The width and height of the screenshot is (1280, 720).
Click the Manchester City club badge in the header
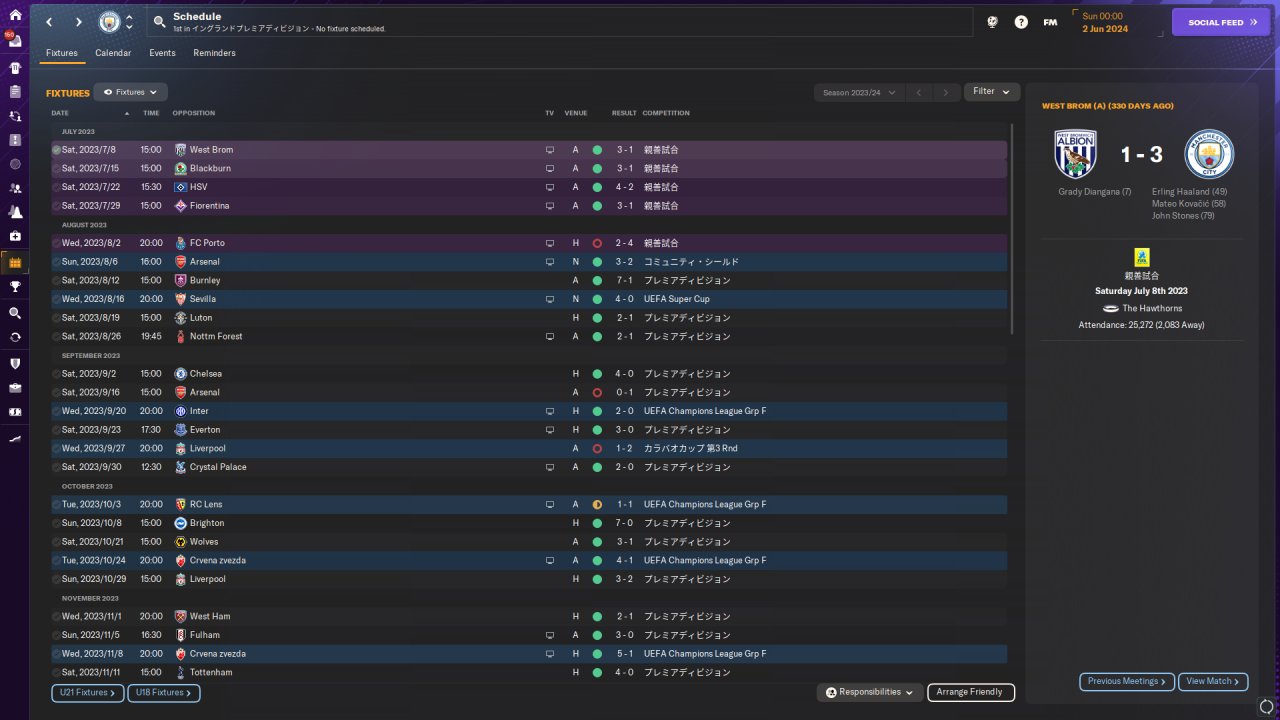coord(108,22)
